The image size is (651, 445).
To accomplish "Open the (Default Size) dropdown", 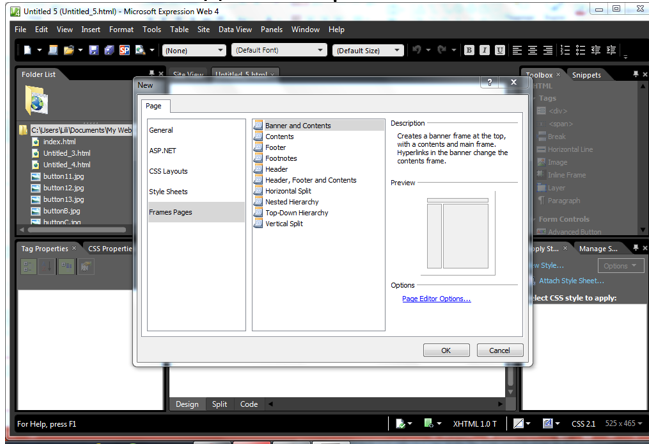I will (368, 50).
